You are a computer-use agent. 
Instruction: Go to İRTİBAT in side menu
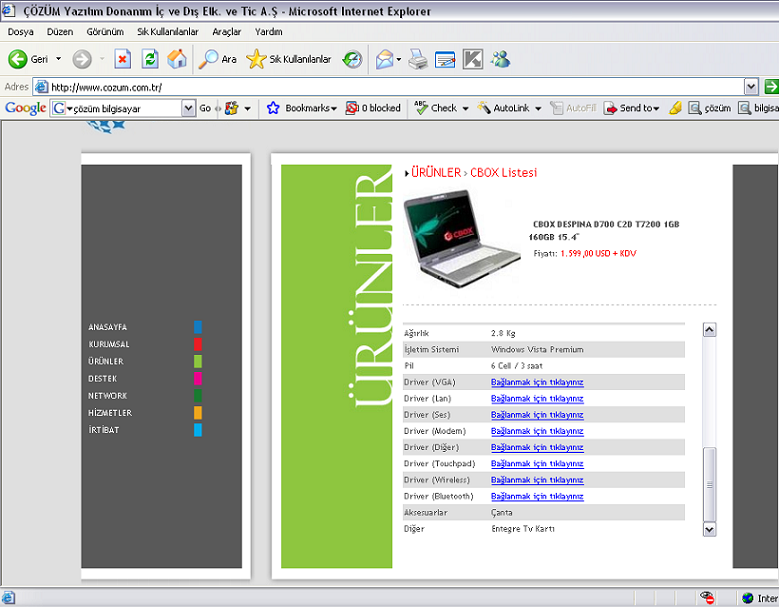coord(103,430)
